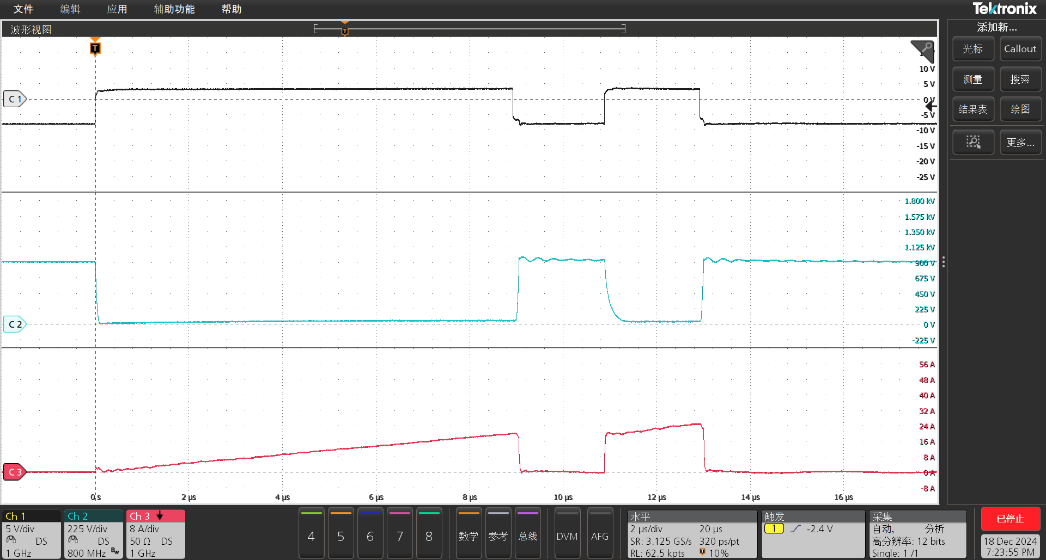Image resolution: width=1046 pixels, height=560 pixels.
Task: Click the record-length position bar at top
Action: click(469, 29)
